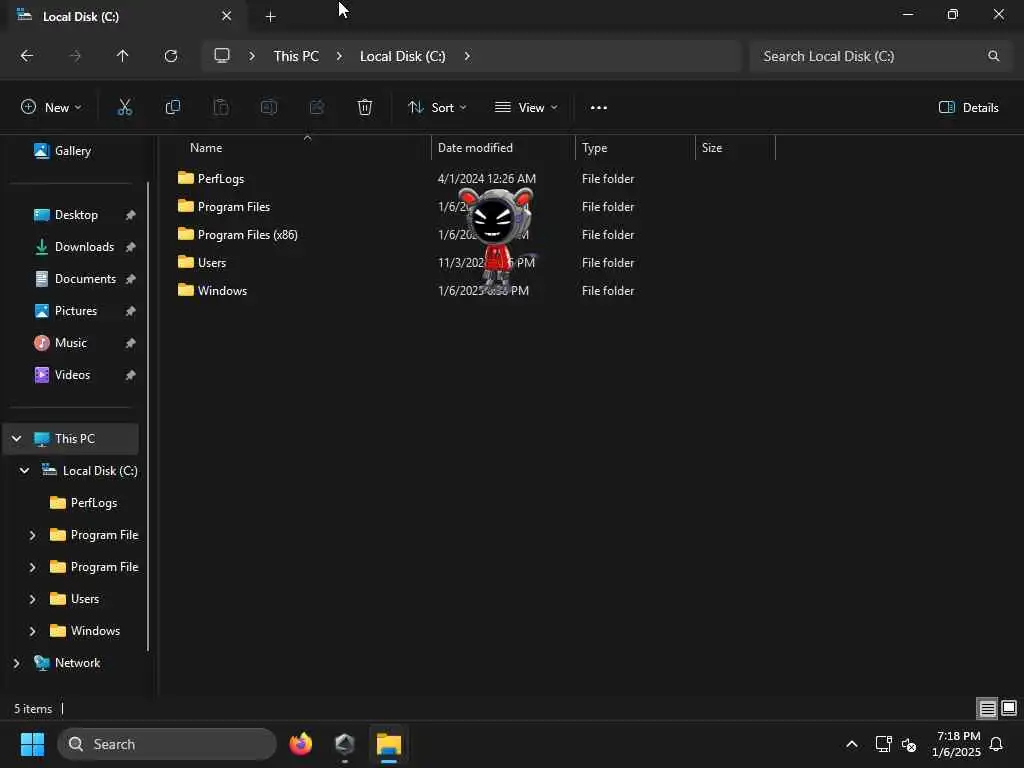Click This PC in the address bar
This screenshot has width=1024, height=768.
tap(296, 56)
